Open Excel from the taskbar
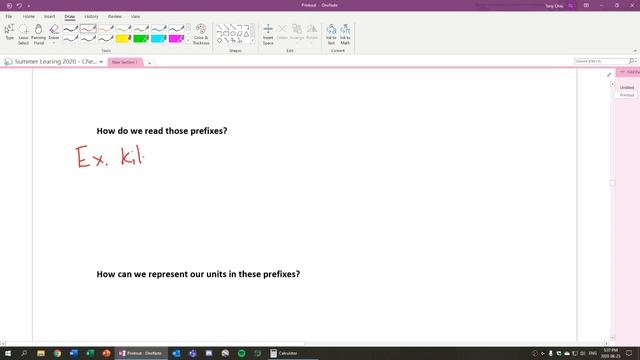This screenshot has height=360, width=640. click(x=90, y=353)
